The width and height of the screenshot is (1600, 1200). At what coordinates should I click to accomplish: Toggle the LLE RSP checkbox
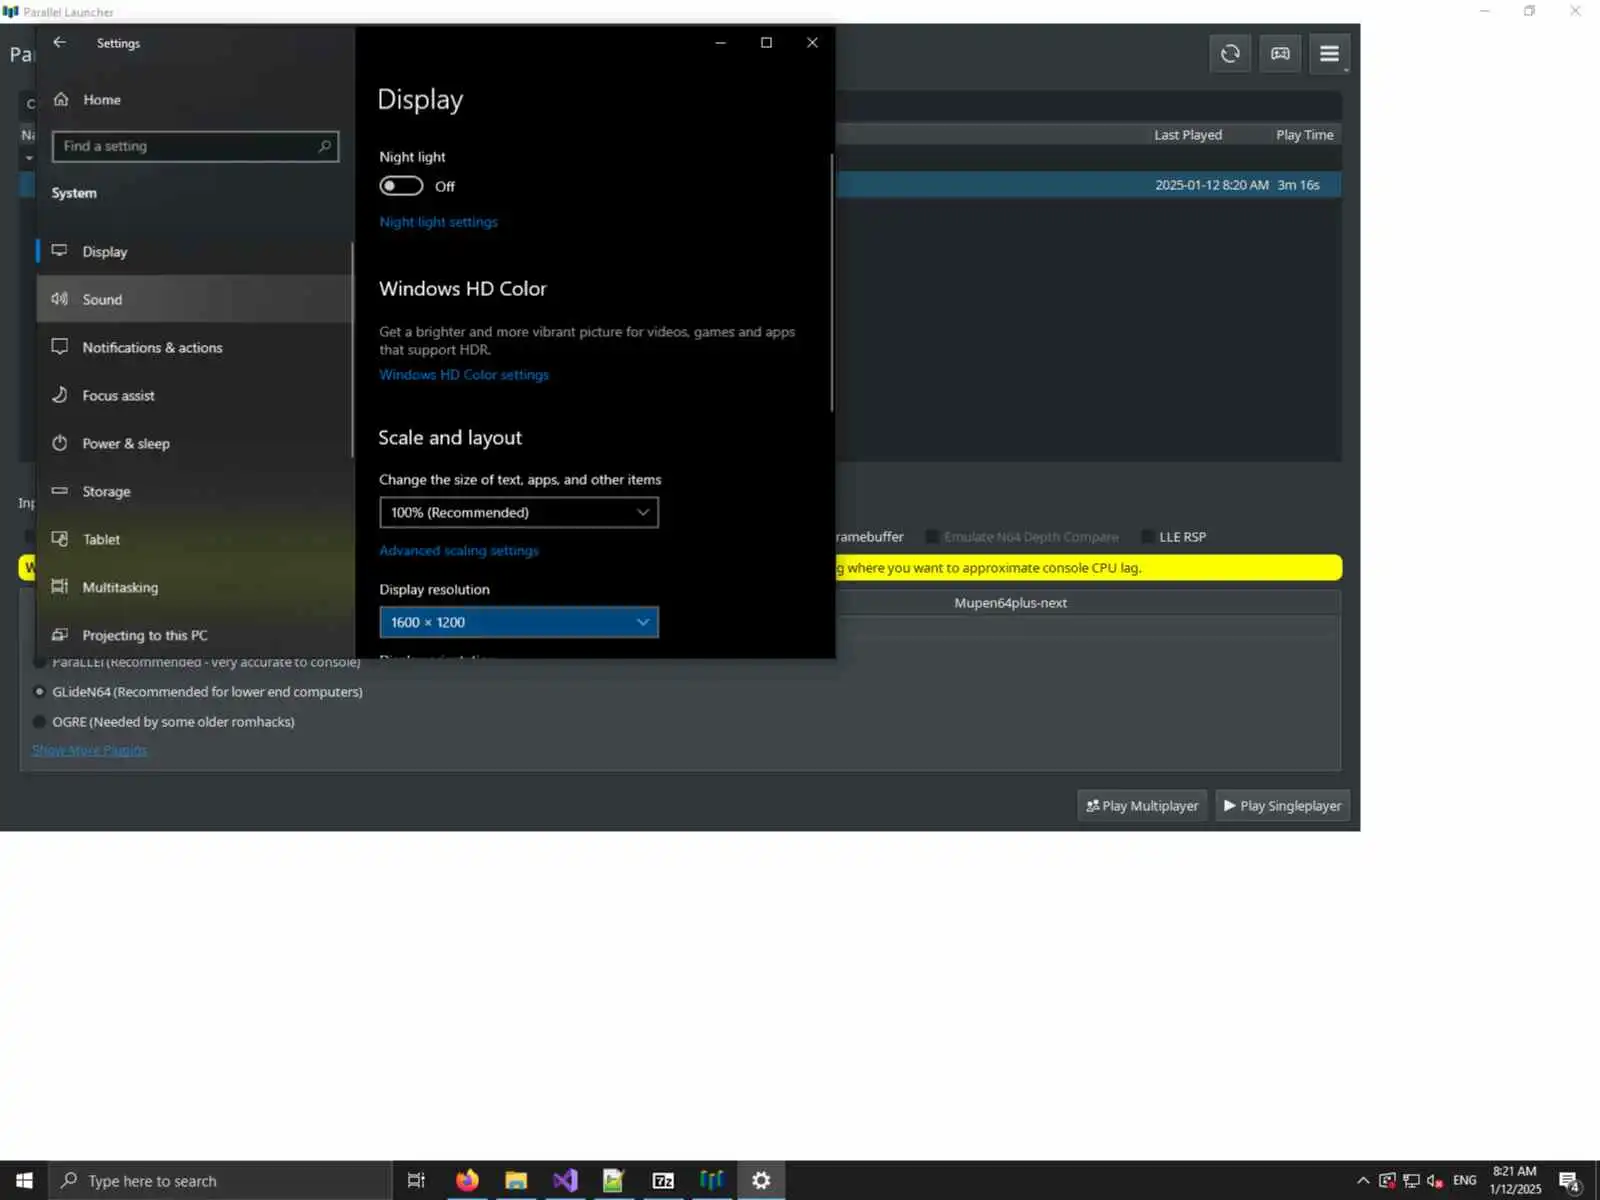(1147, 537)
